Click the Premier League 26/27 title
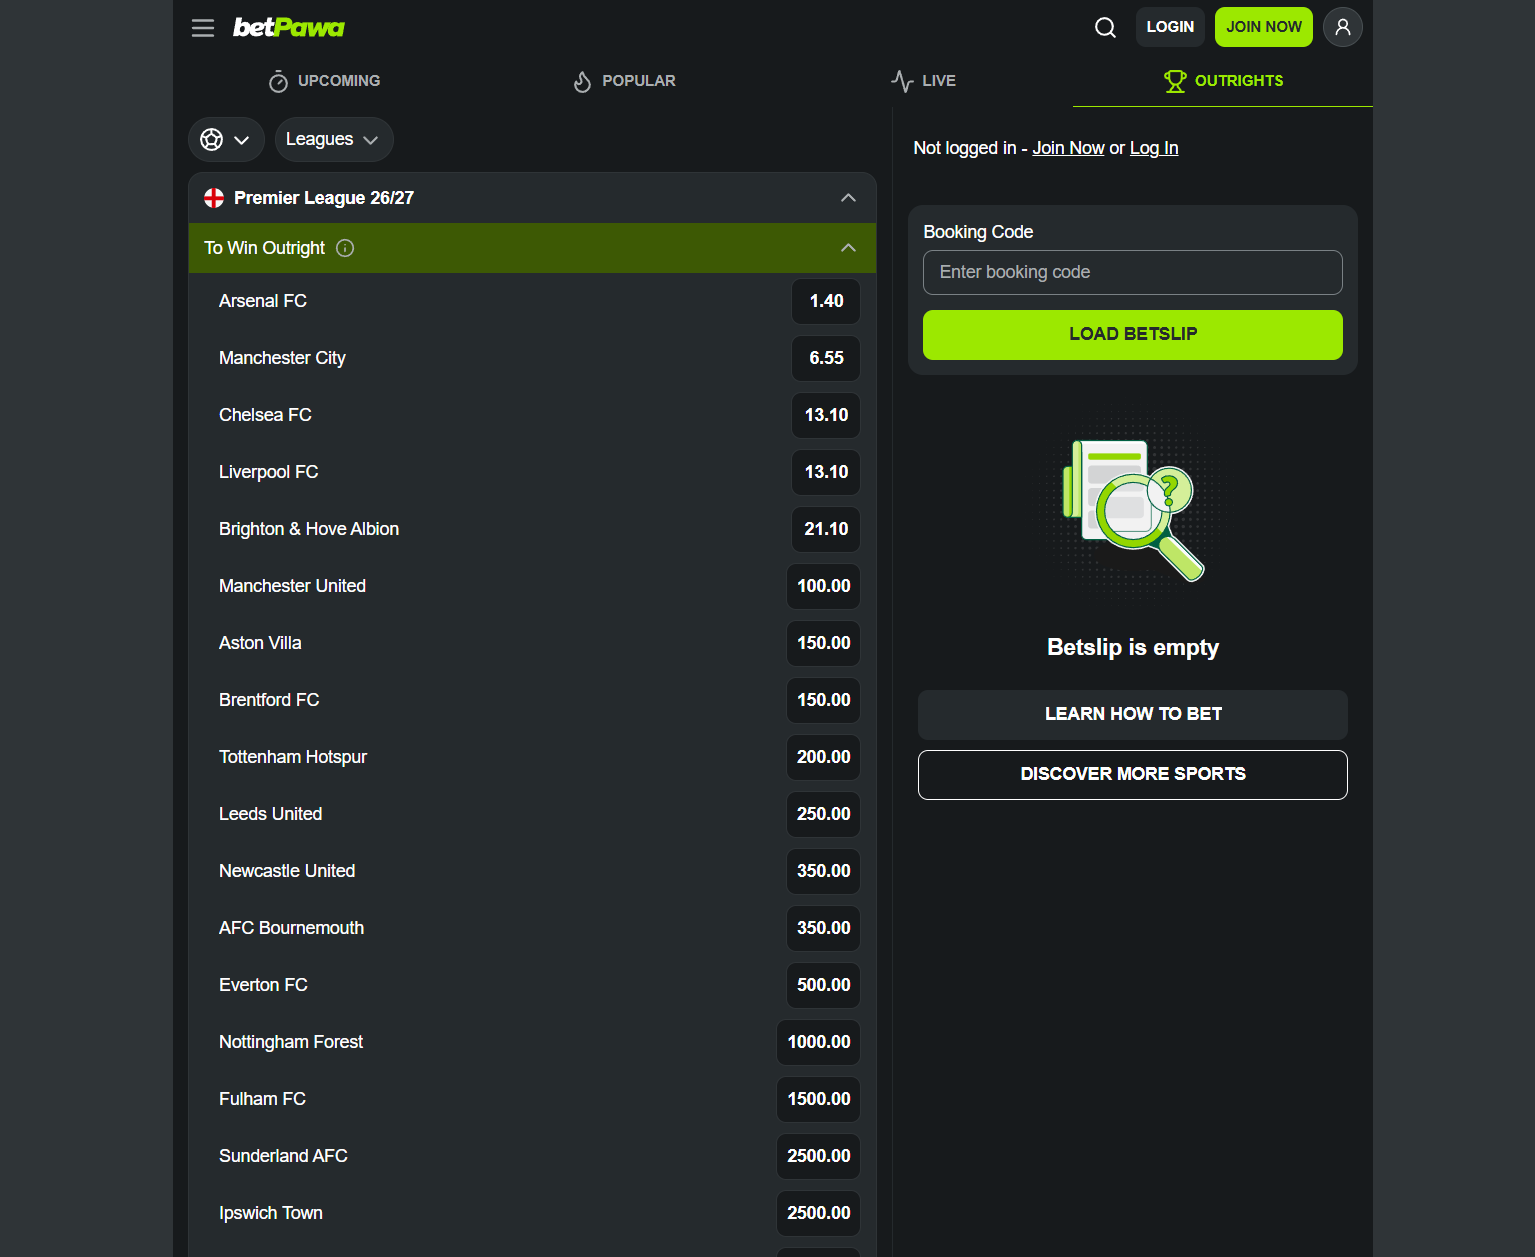This screenshot has height=1257, width=1535. 324,198
